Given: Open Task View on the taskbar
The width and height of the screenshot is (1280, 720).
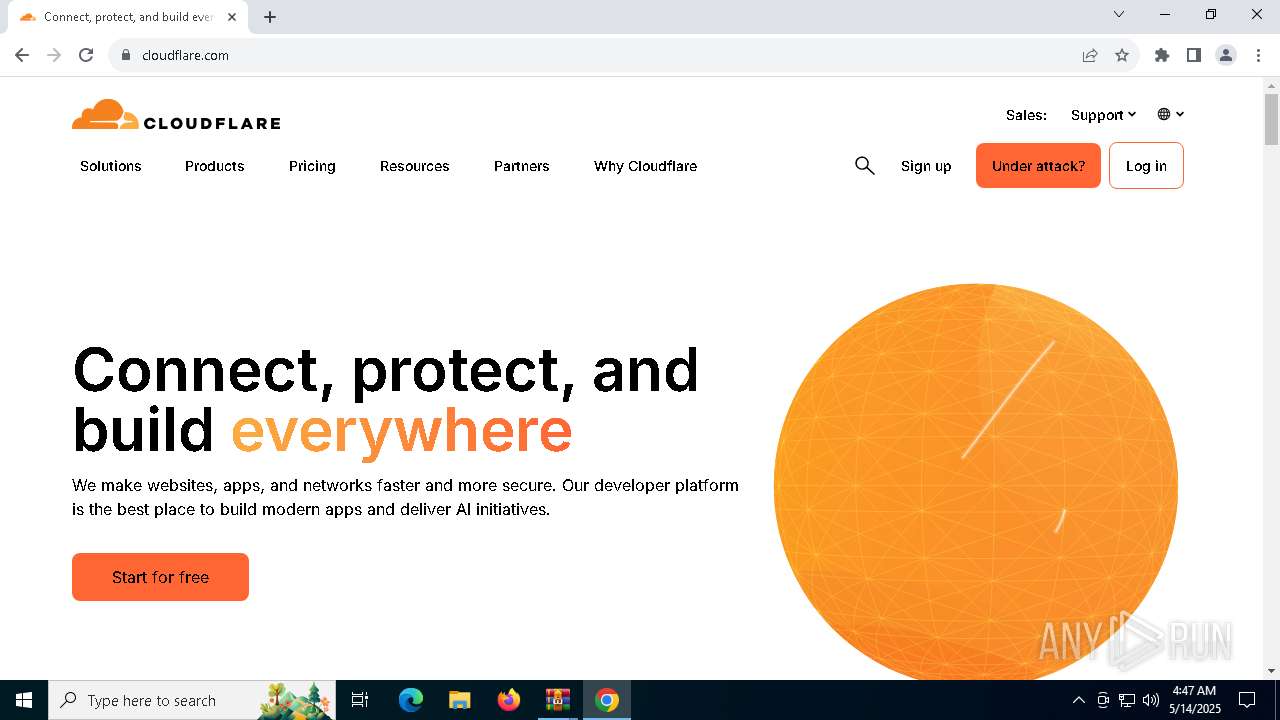Looking at the screenshot, I should tap(360, 700).
